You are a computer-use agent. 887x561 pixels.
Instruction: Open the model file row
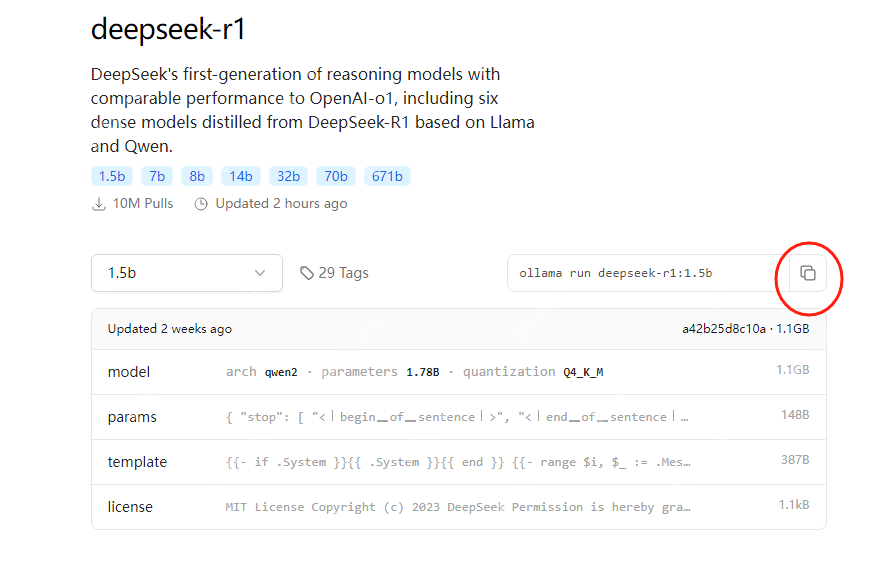(459, 372)
